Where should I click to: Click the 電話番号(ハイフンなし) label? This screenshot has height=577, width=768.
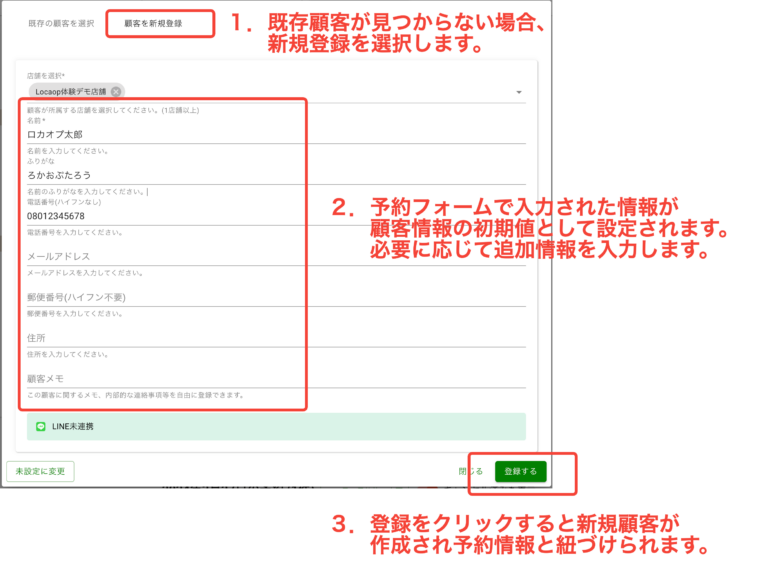64,202
